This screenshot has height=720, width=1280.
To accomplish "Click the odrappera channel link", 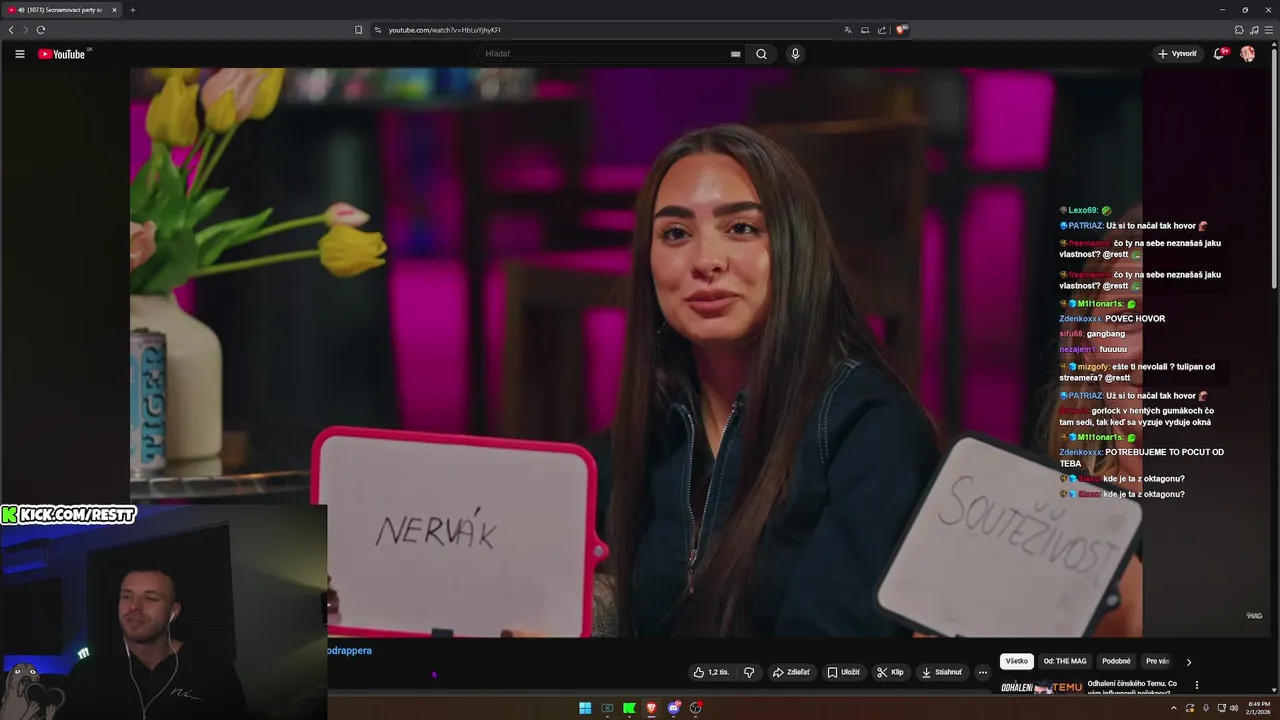I will click(349, 650).
